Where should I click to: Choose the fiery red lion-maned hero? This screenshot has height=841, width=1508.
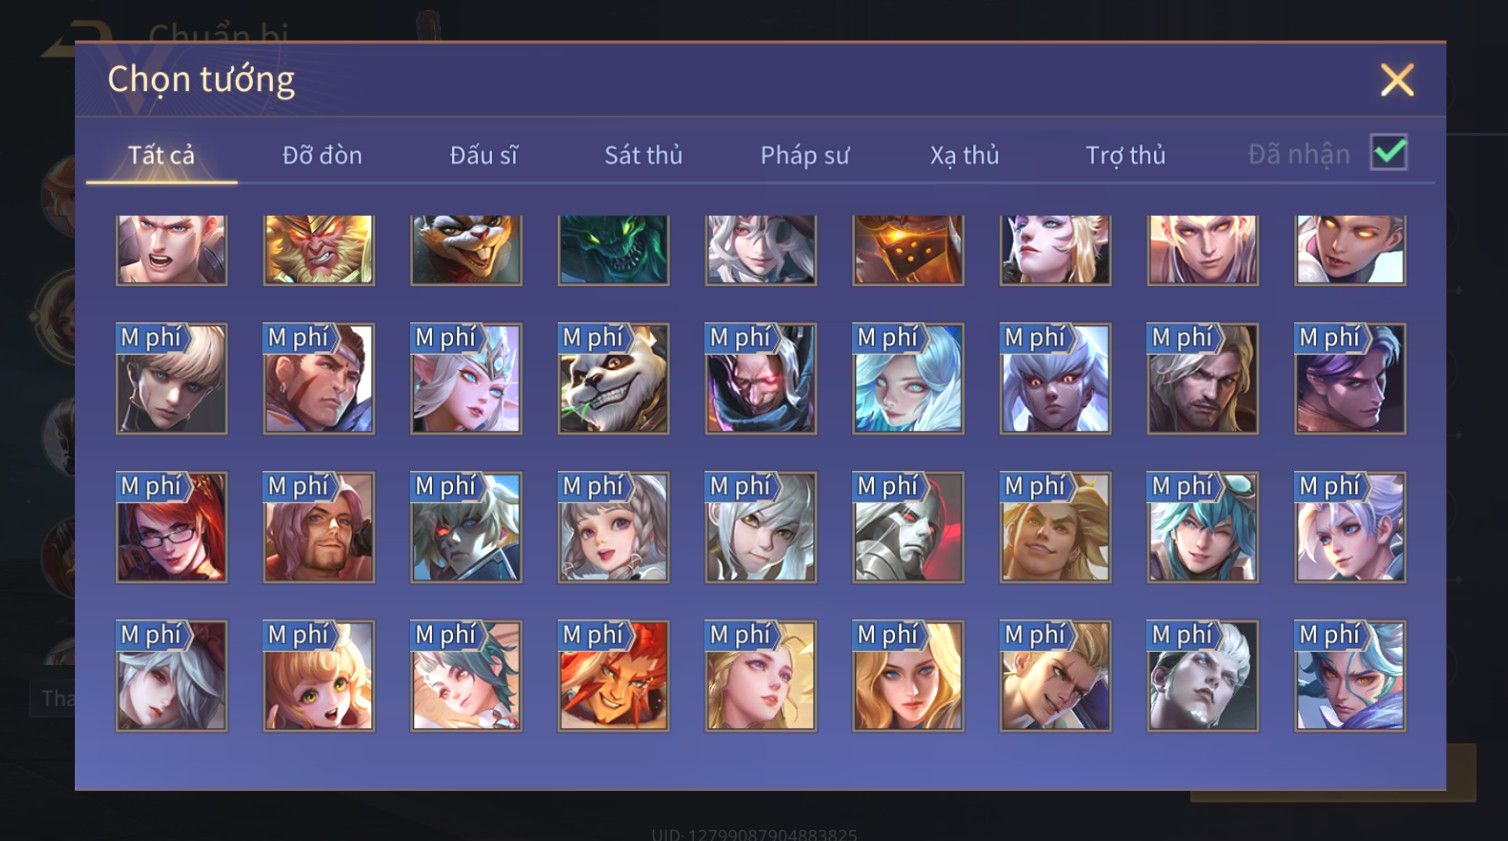coord(613,676)
